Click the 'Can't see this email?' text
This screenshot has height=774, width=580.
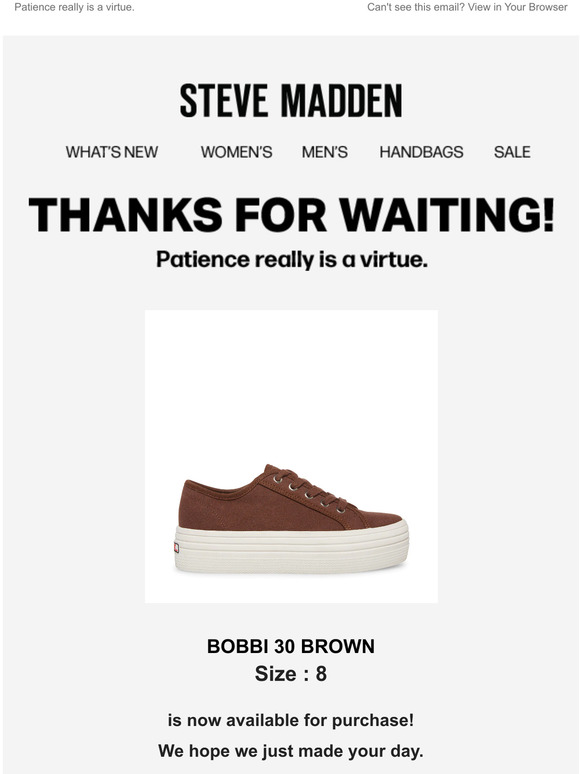click(416, 7)
